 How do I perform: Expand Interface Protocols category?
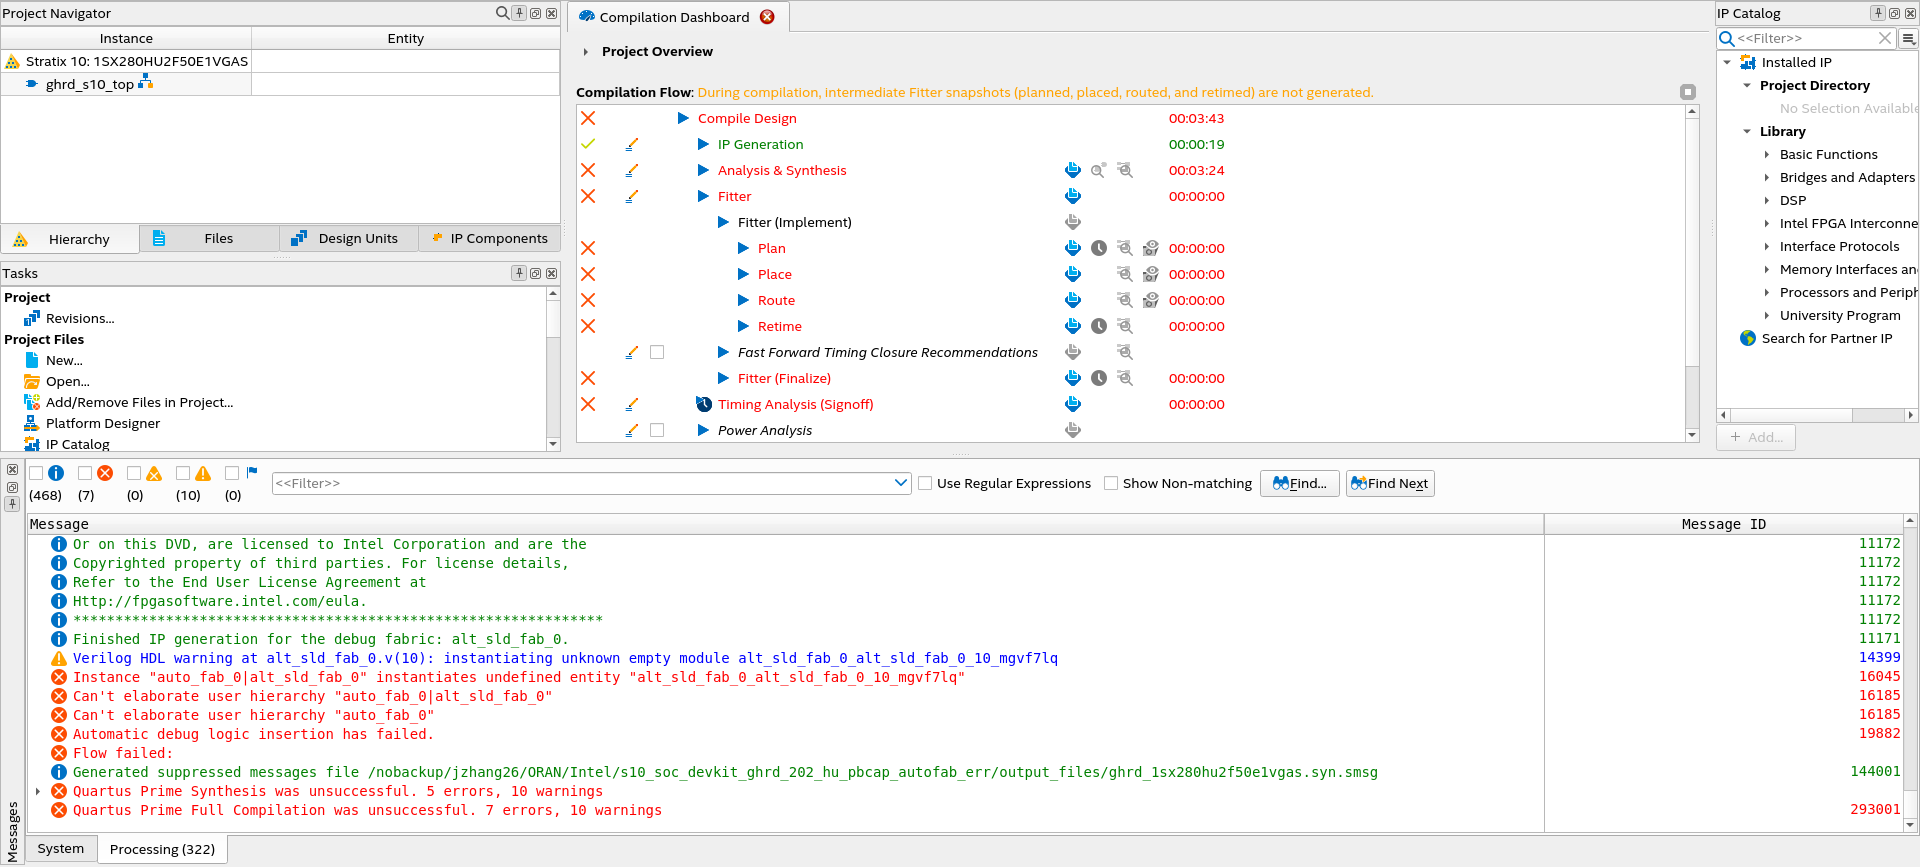(x=1767, y=246)
